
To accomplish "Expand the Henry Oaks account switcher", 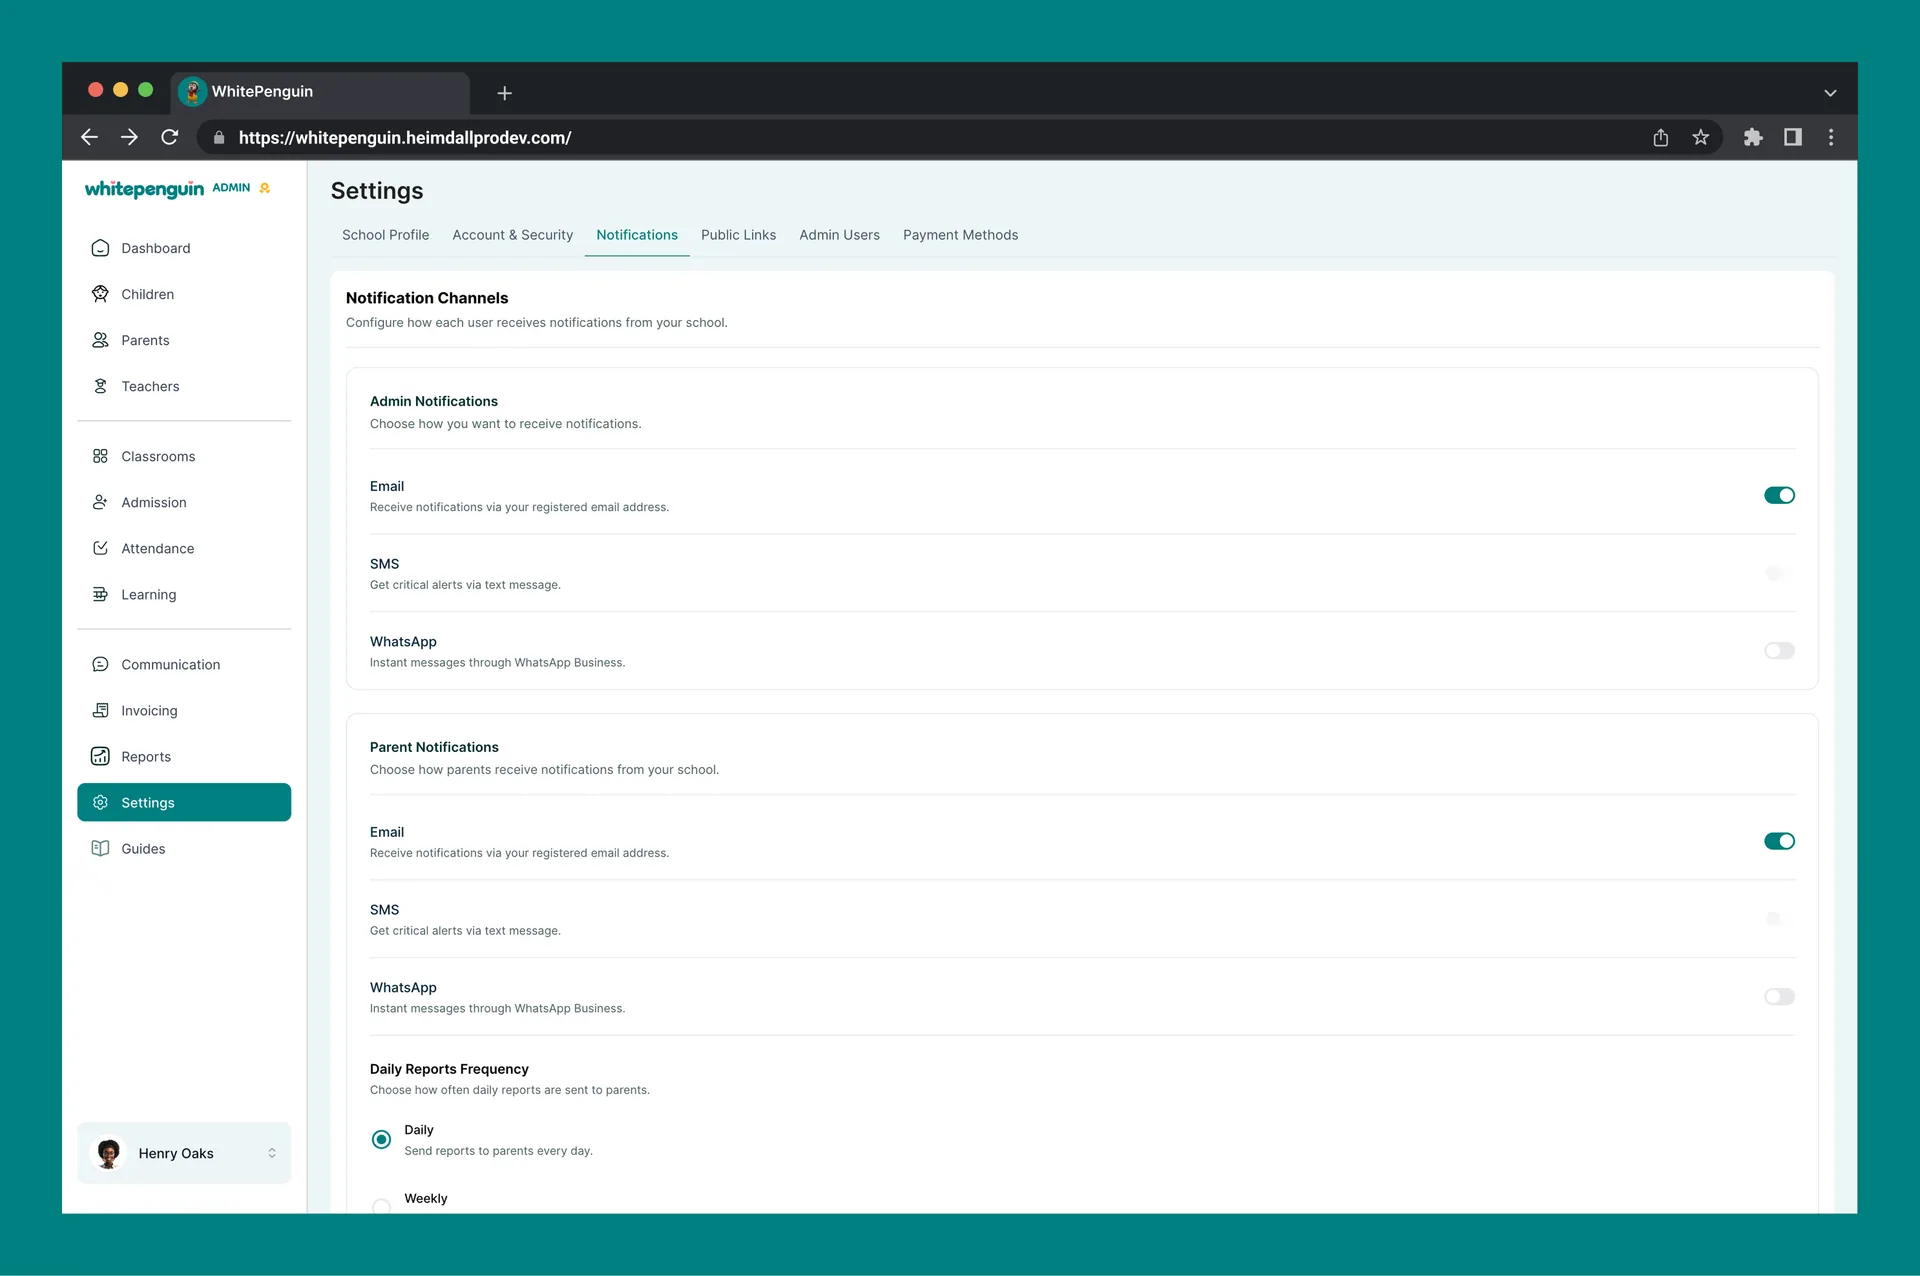I will pos(272,1153).
